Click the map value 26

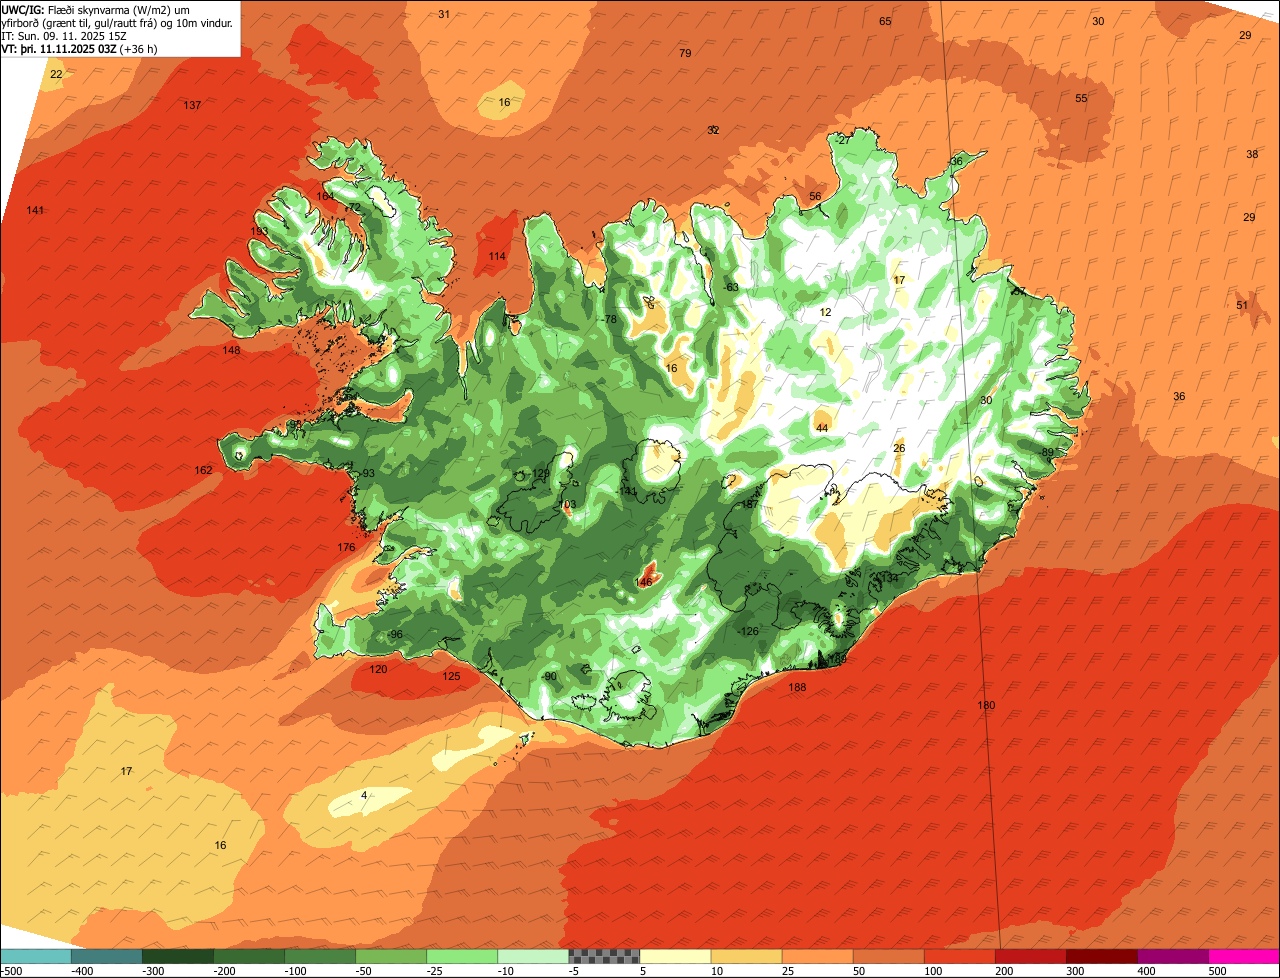pos(899,447)
